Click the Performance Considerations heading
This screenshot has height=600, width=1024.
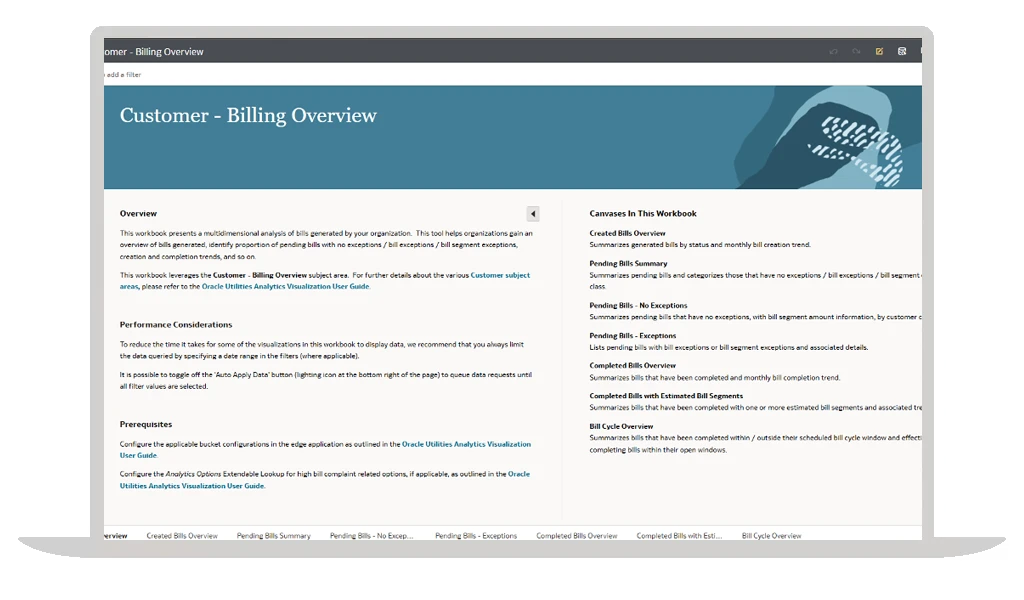point(176,325)
